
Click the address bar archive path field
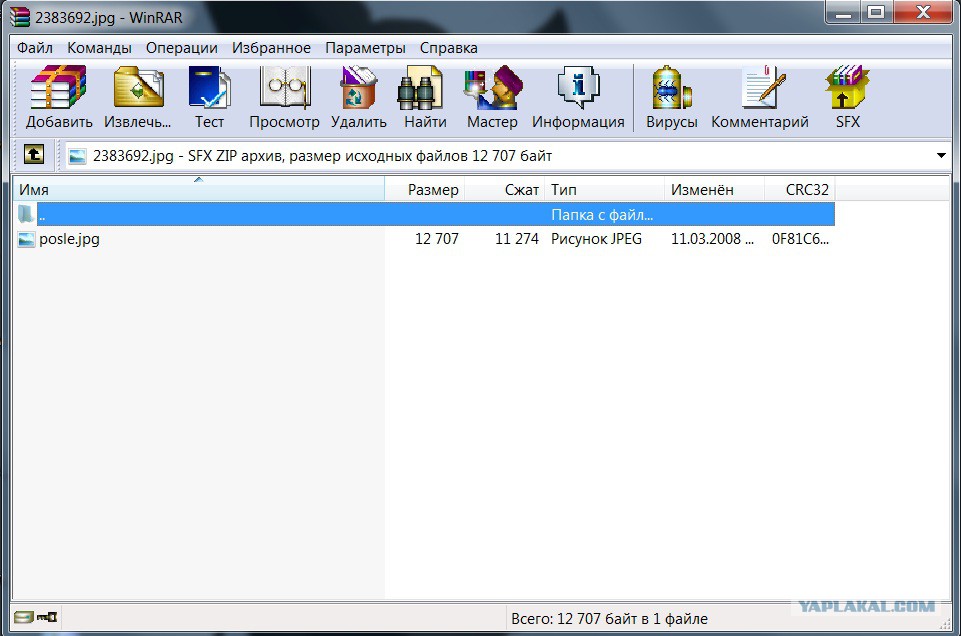pos(500,156)
